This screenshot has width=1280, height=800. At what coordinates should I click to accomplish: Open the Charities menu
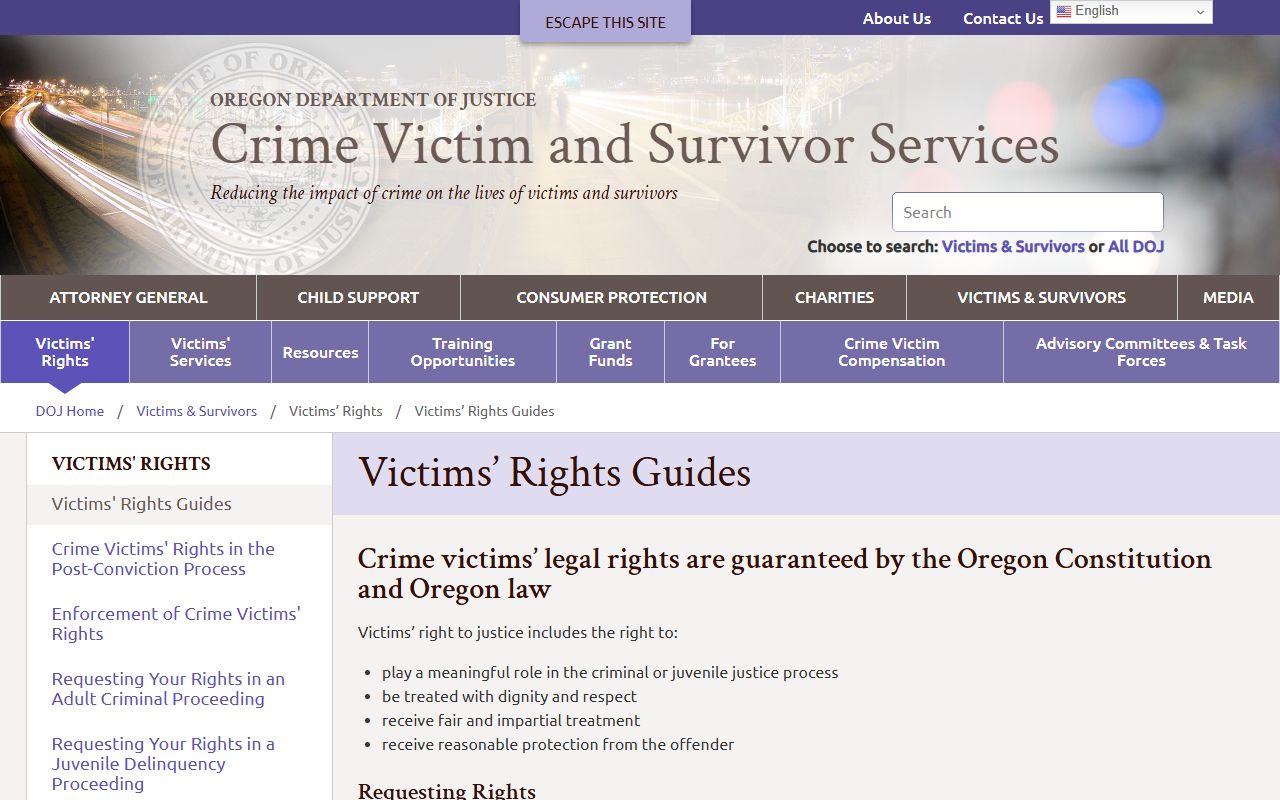[834, 297]
